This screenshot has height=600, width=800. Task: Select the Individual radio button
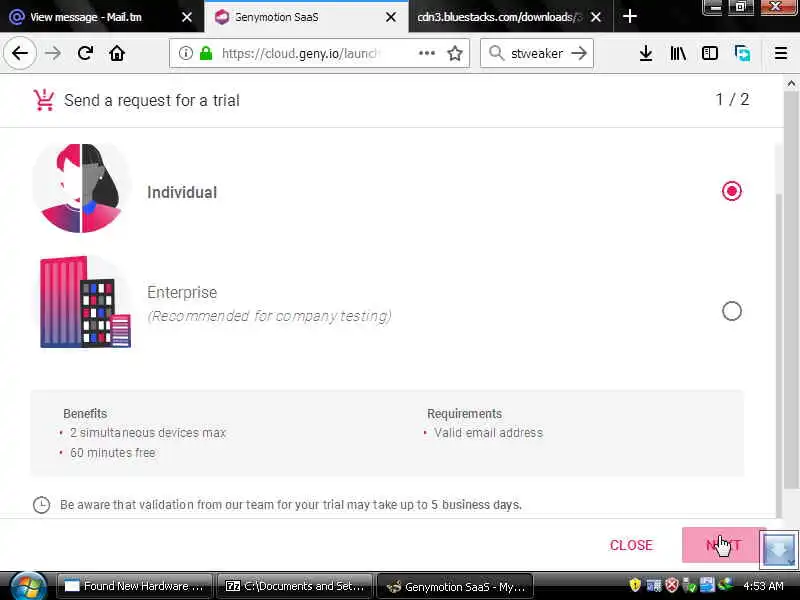[732, 191]
